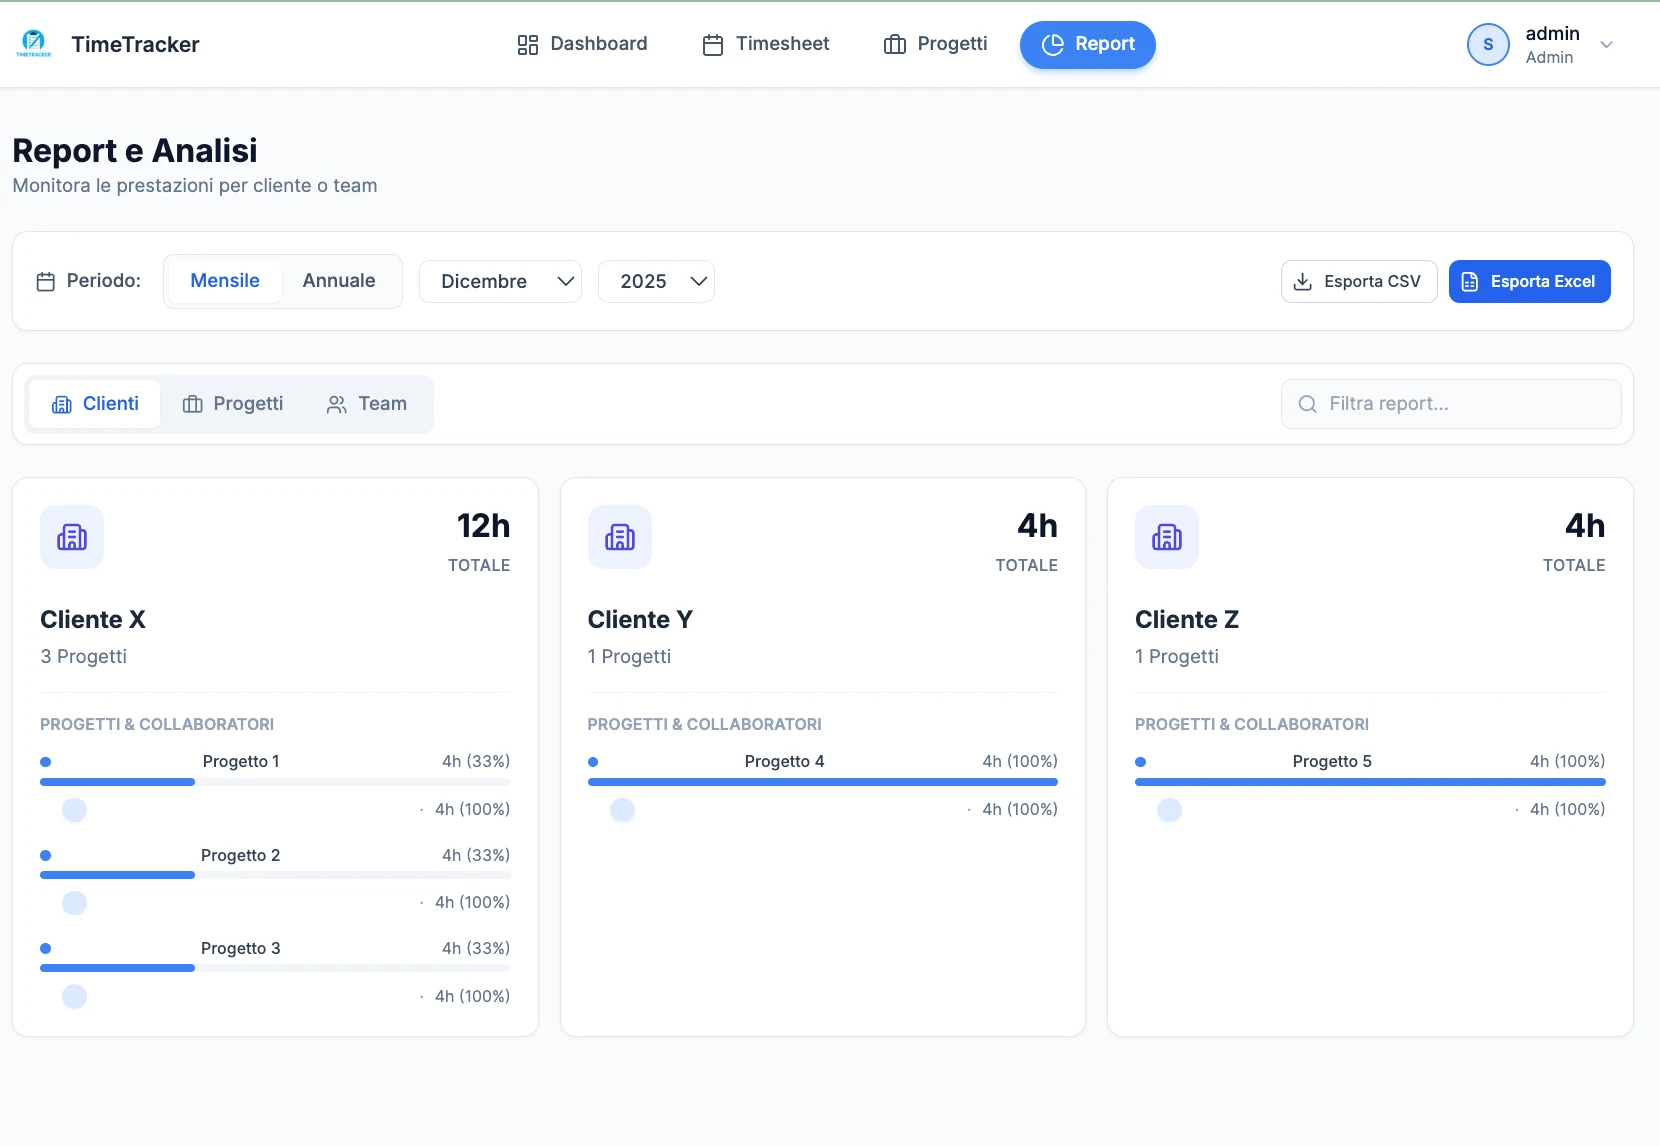Switch to the Progetti report tab

pyautogui.click(x=233, y=404)
